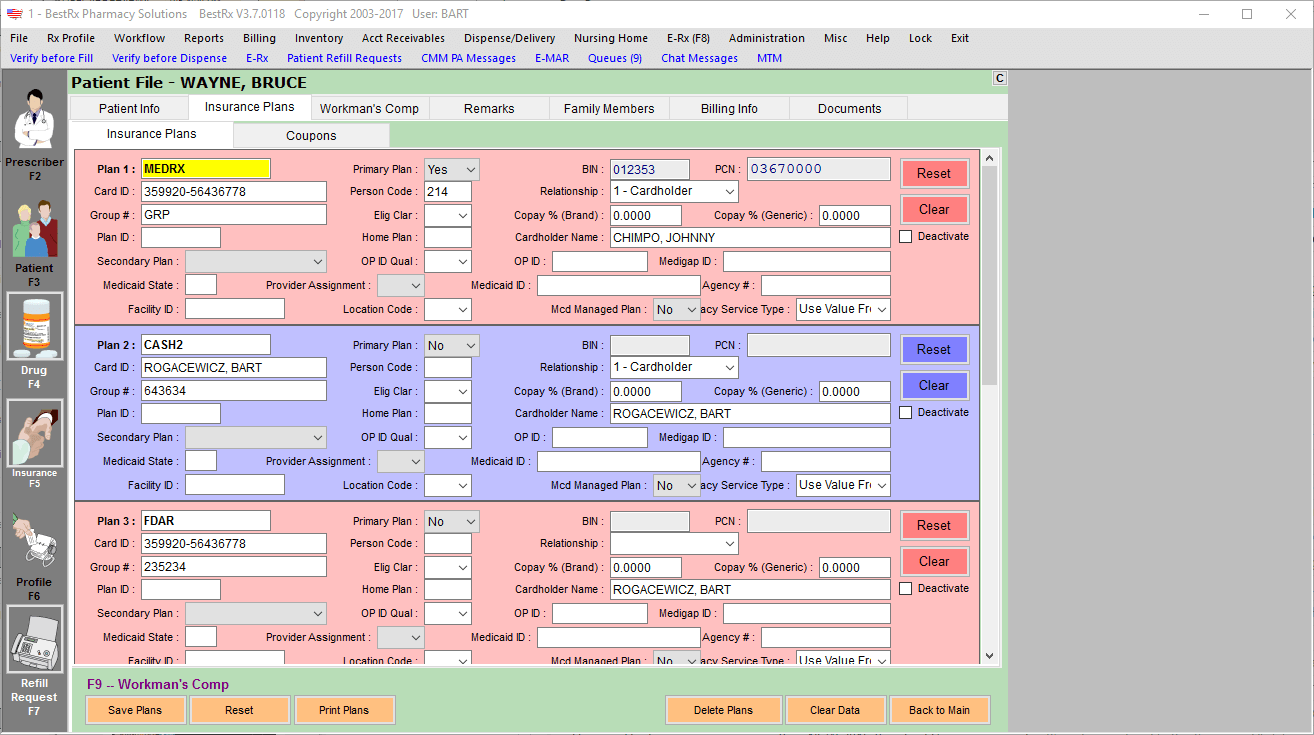
Task: Toggle Deactivate checkbox for Plan 2
Action: [906, 413]
